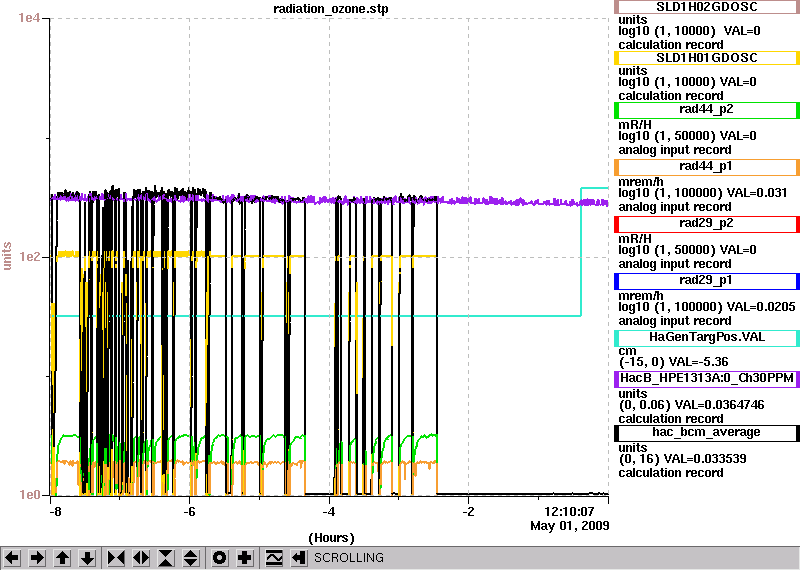
Task: Click the -8 hours tick label
Action: 55,511
